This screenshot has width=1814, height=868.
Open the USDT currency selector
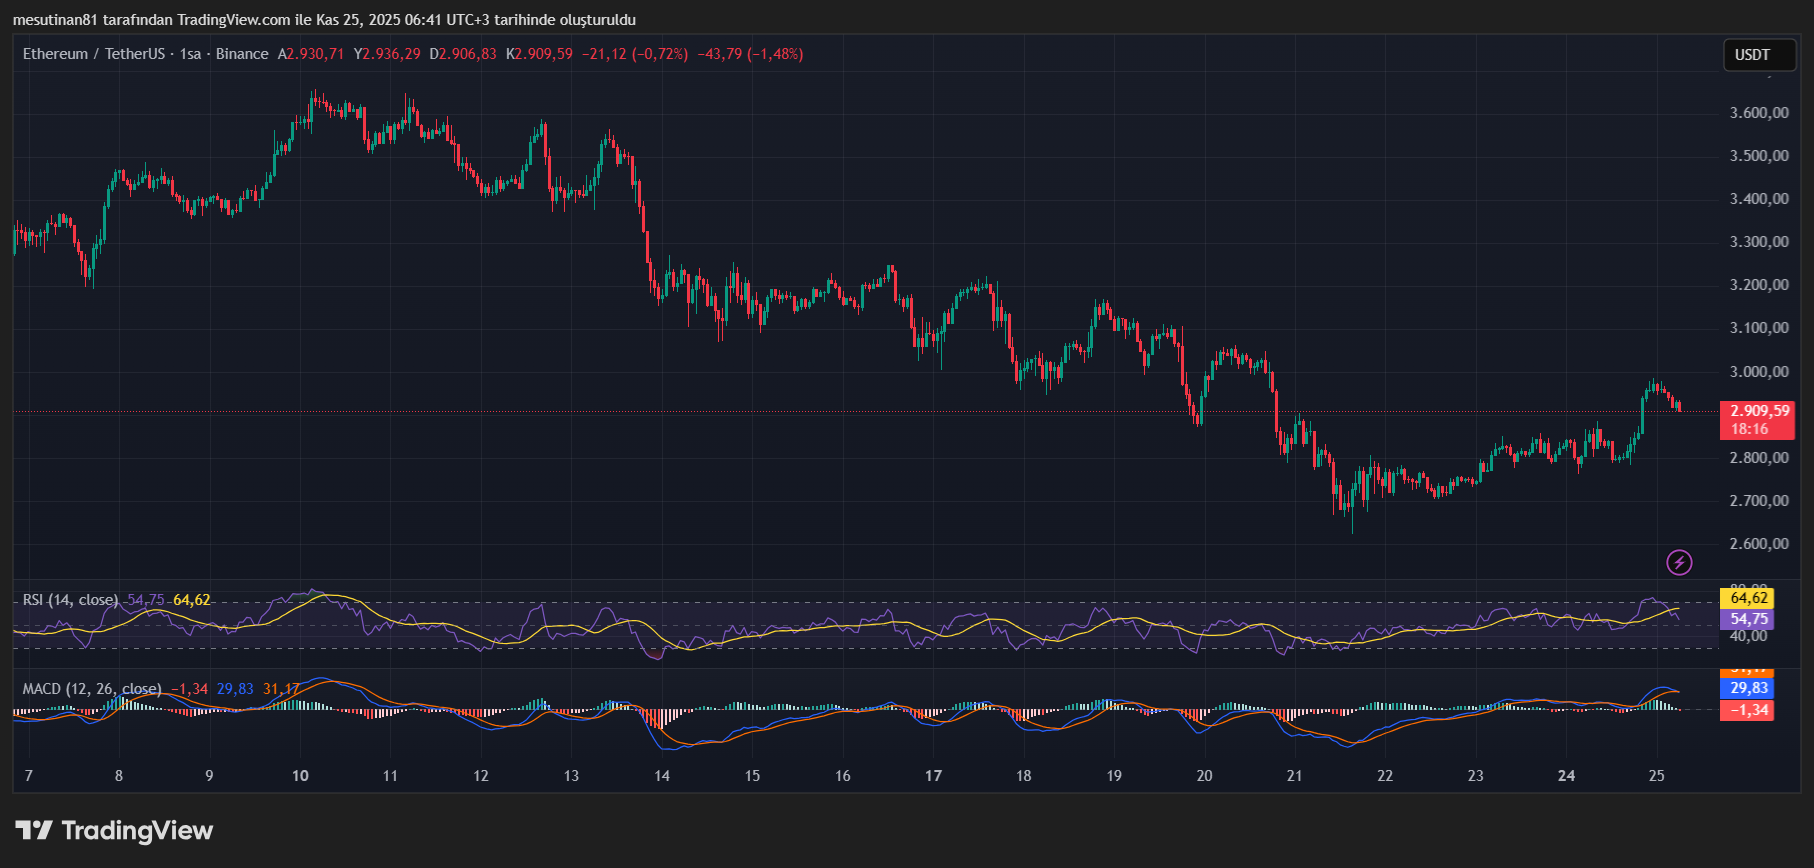pyautogui.click(x=1759, y=55)
